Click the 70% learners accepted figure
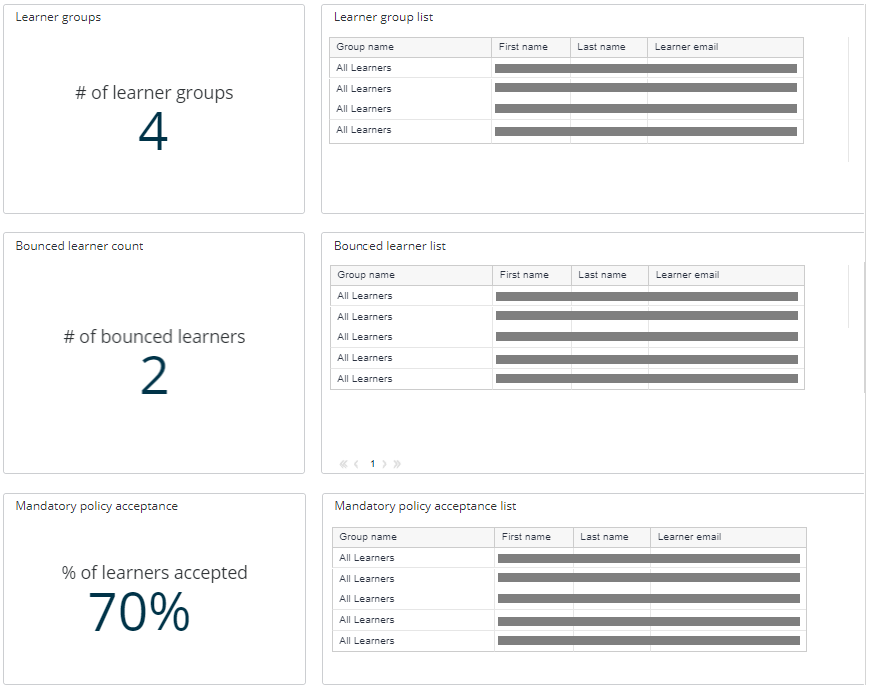The width and height of the screenshot is (869, 689). [139, 612]
